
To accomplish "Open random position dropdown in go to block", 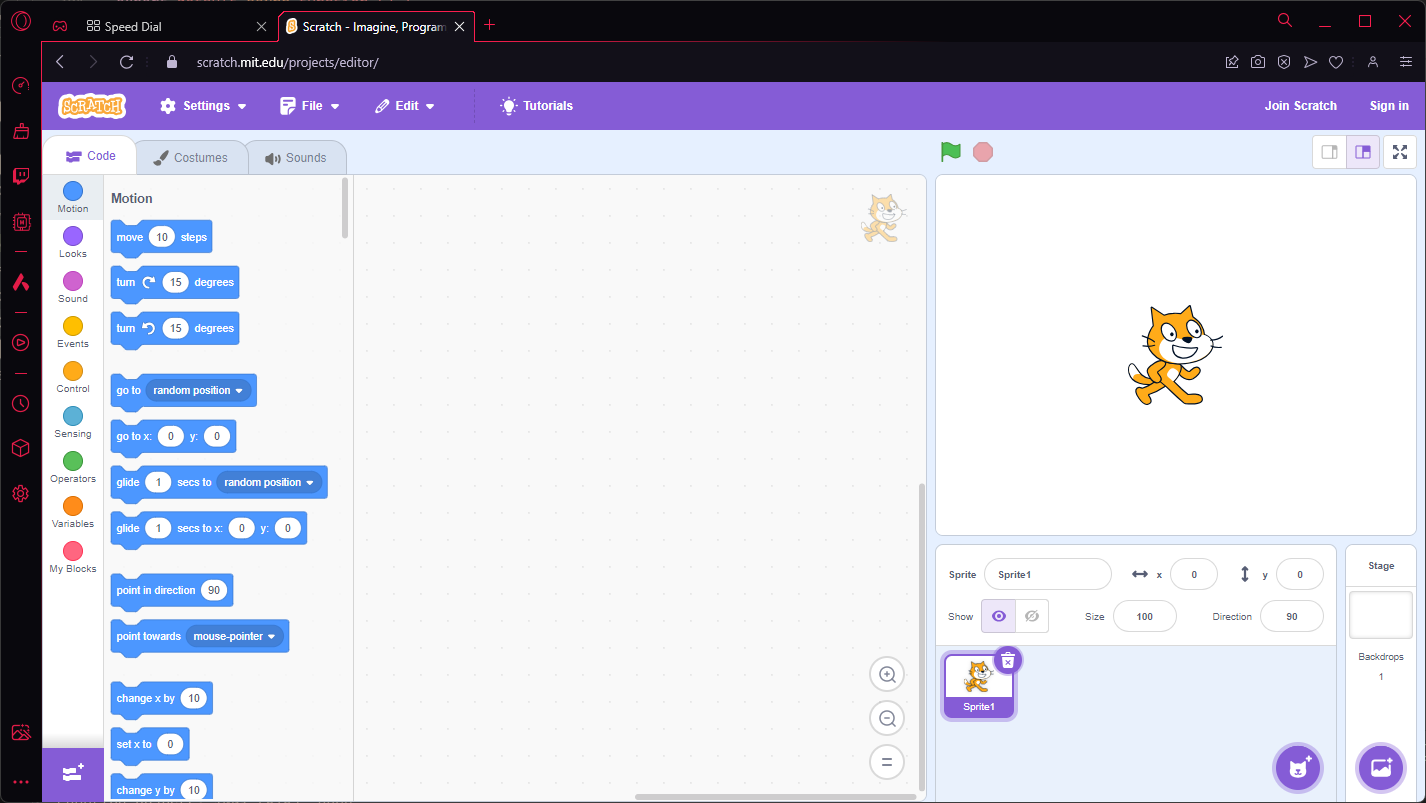I will click(199, 390).
